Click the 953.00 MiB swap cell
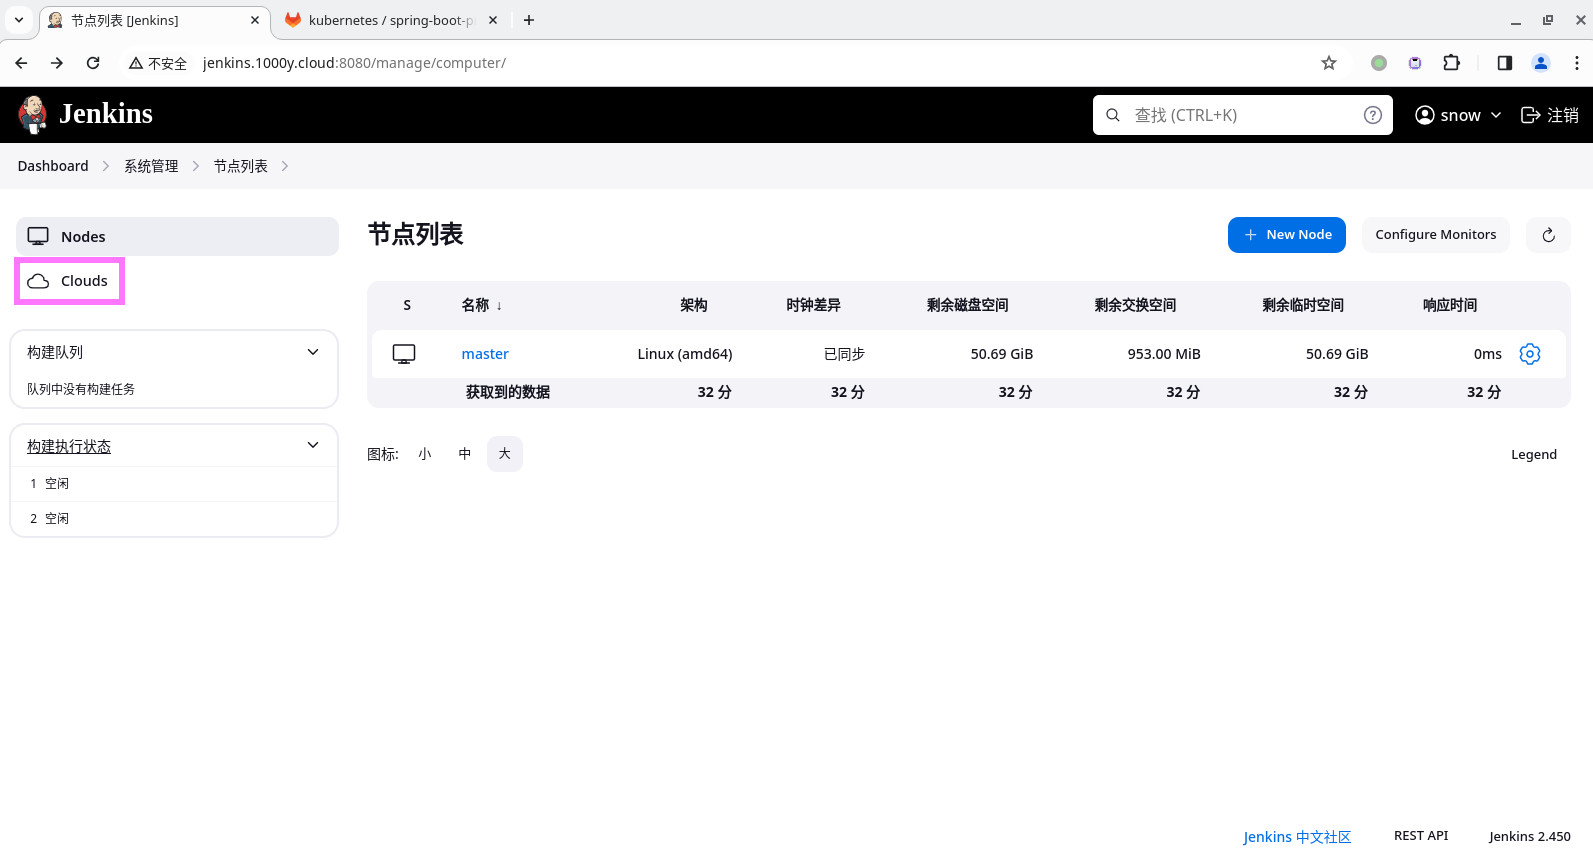This screenshot has width=1593, height=860. 1164,354
